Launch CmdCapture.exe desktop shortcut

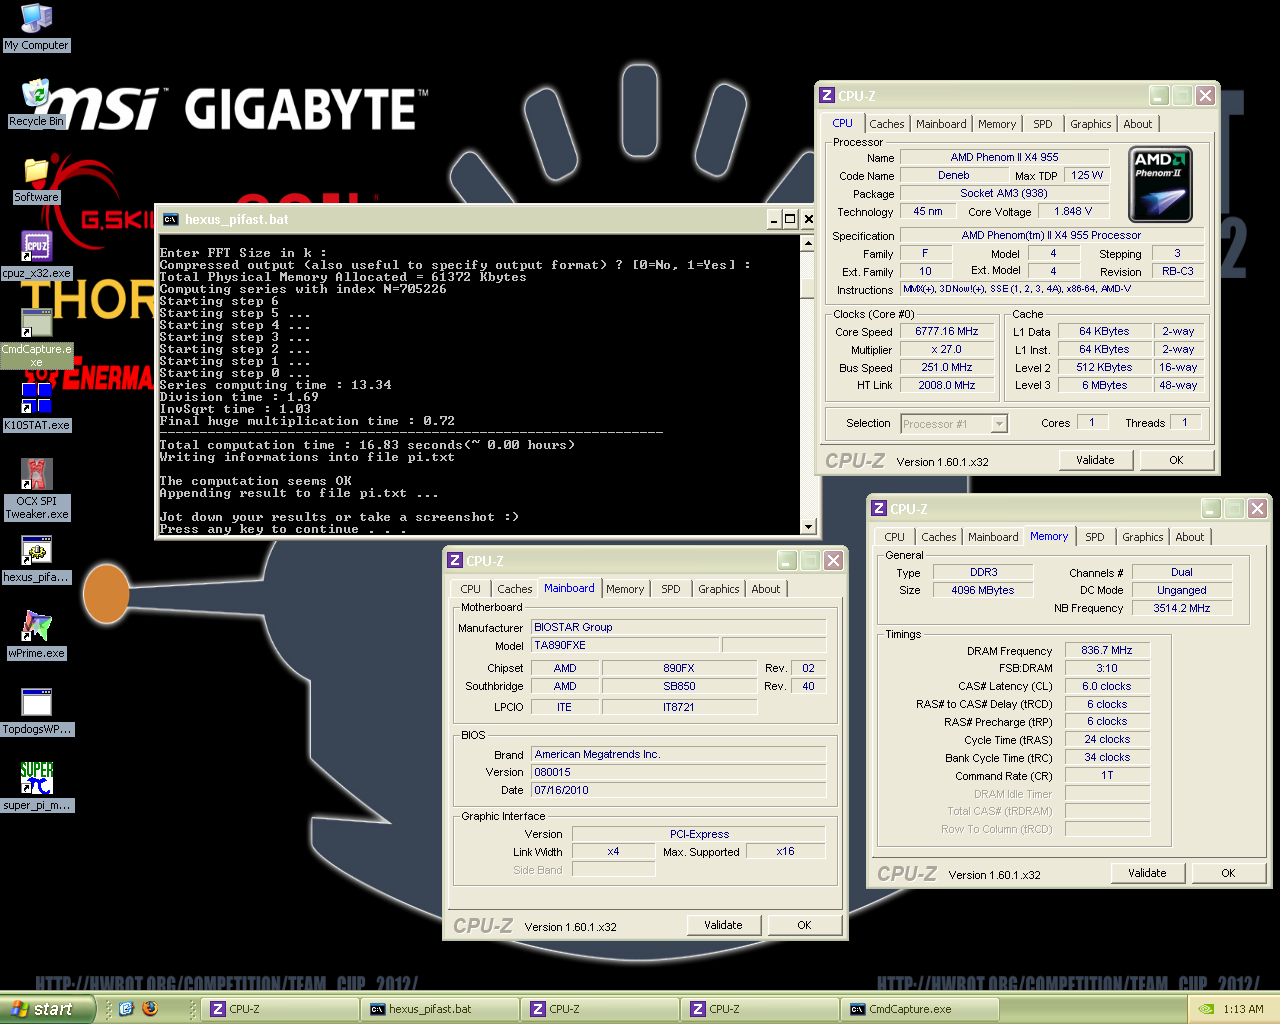[x=36, y=337]
